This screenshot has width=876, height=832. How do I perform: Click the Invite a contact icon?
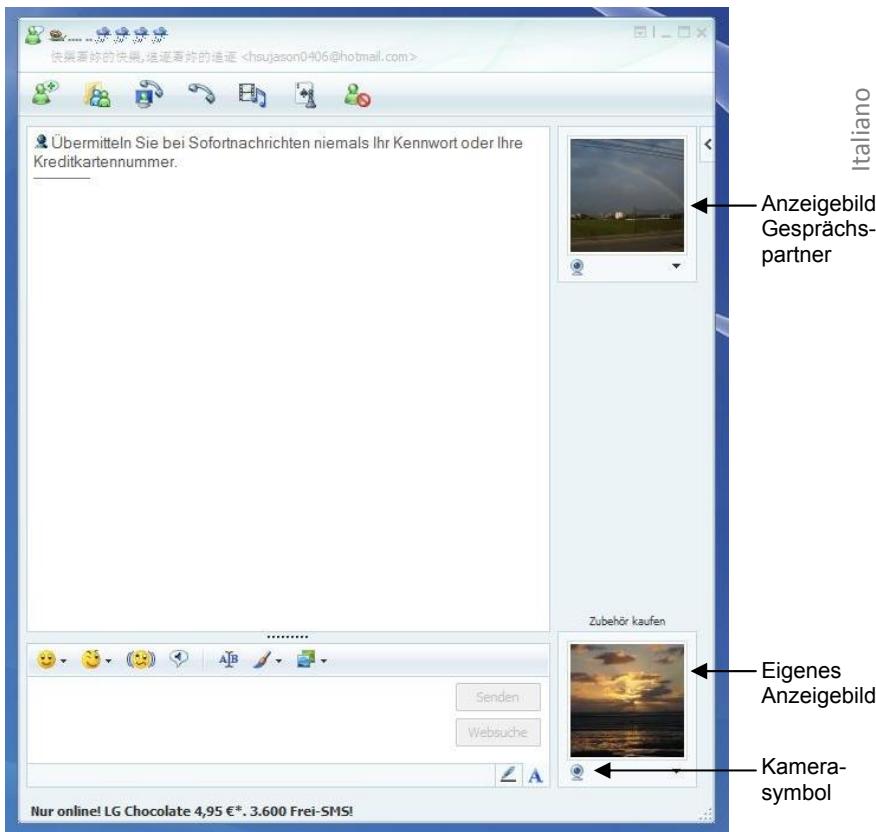[x=45, y=93]
